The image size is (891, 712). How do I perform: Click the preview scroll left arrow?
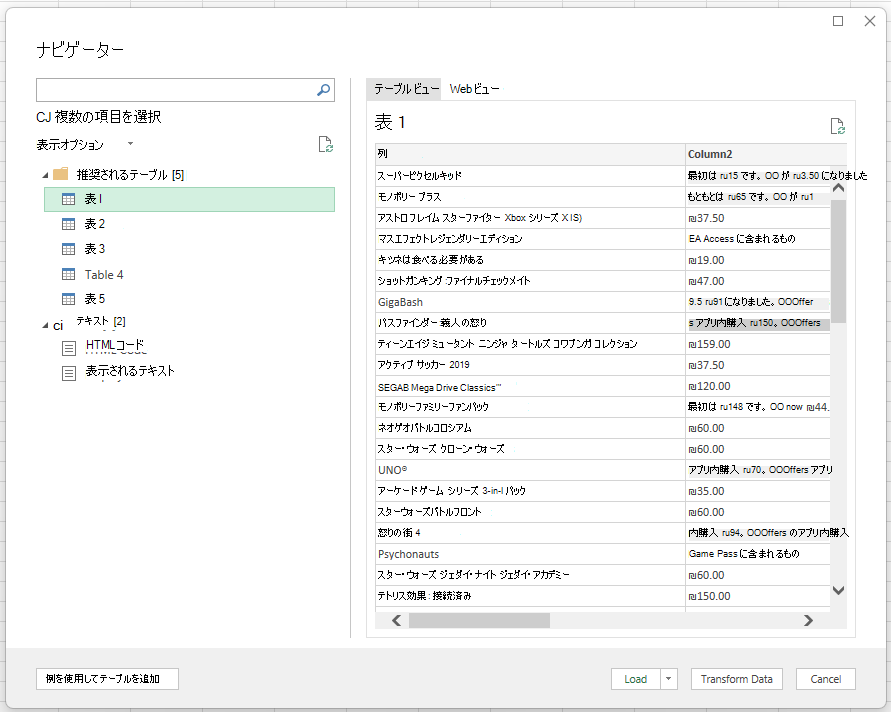[x=397, y=620]
